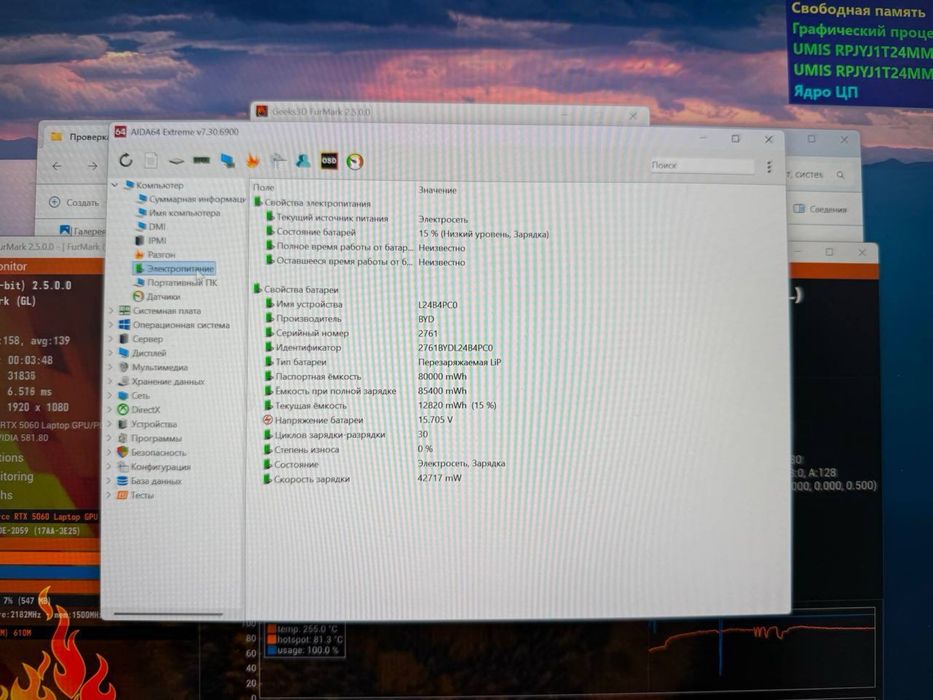Select the Паспортная ёмкость row
Image resolution: width=933 pixels, height=700 pixels.
pyautogui.click(x=366, y=377)
